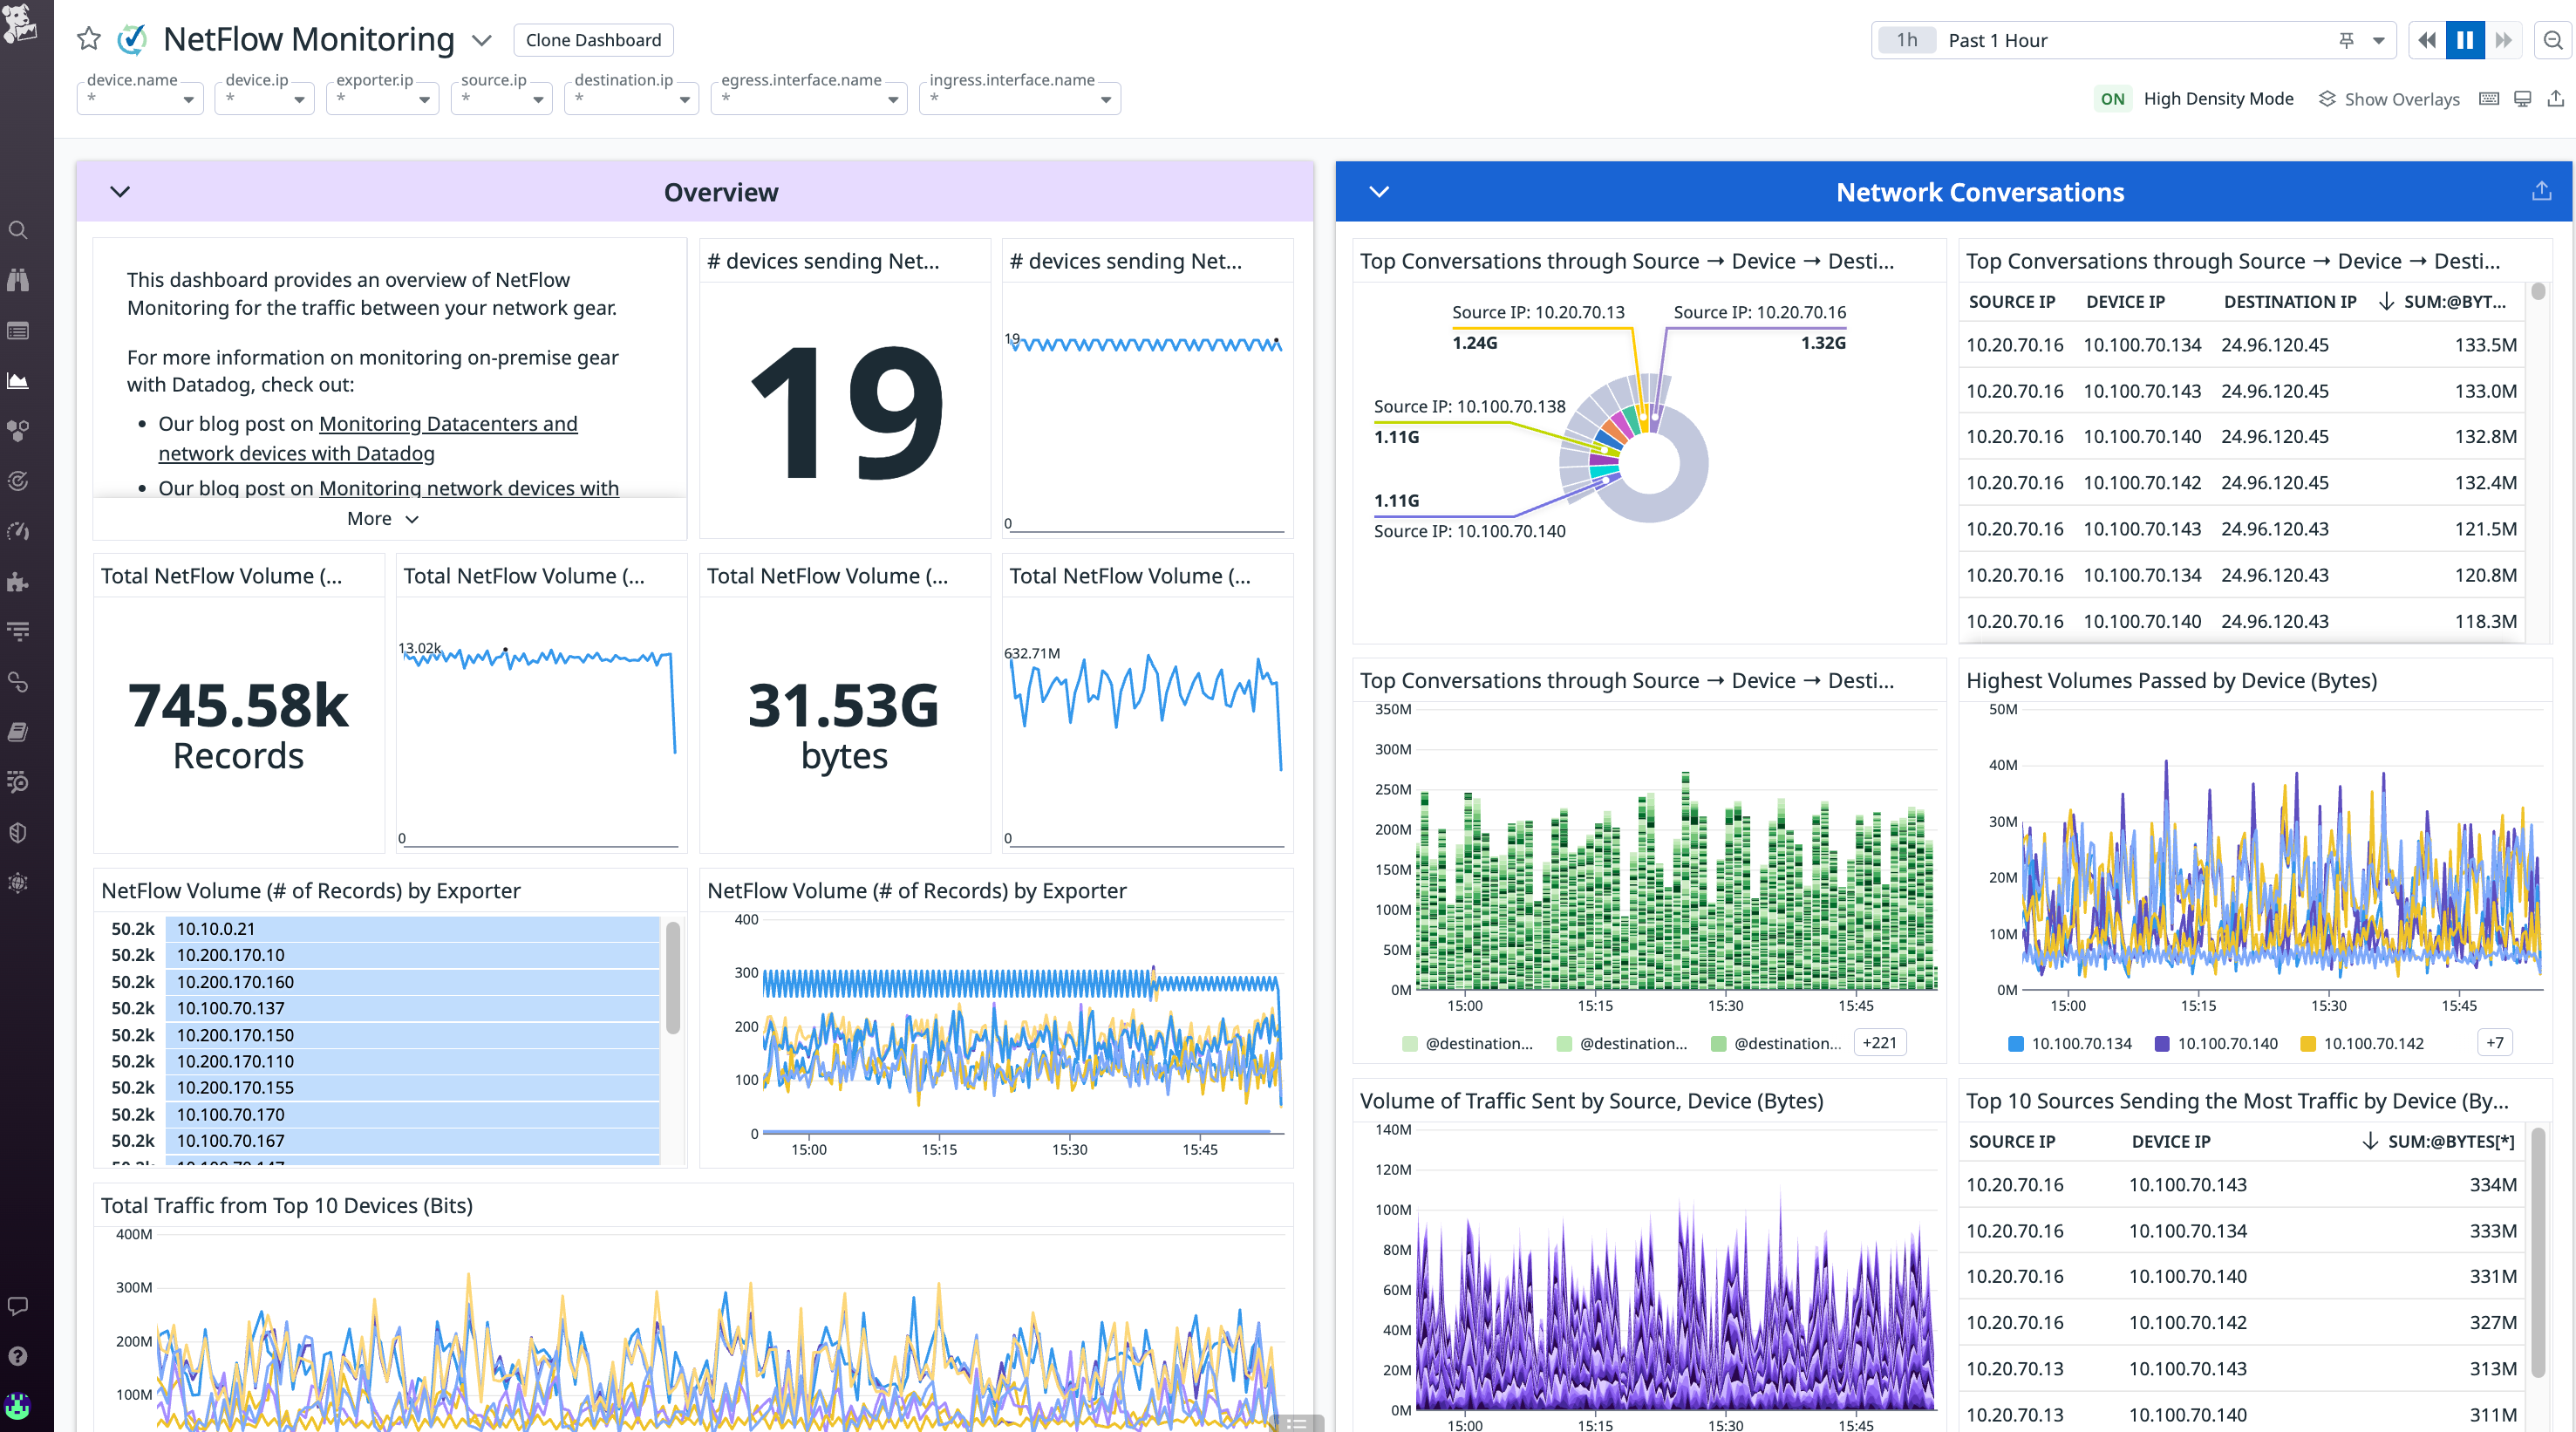
Task: Click the Infrastructure hexagons icon in sidebar
Action: pyautogui.click(x=18, y=431)
